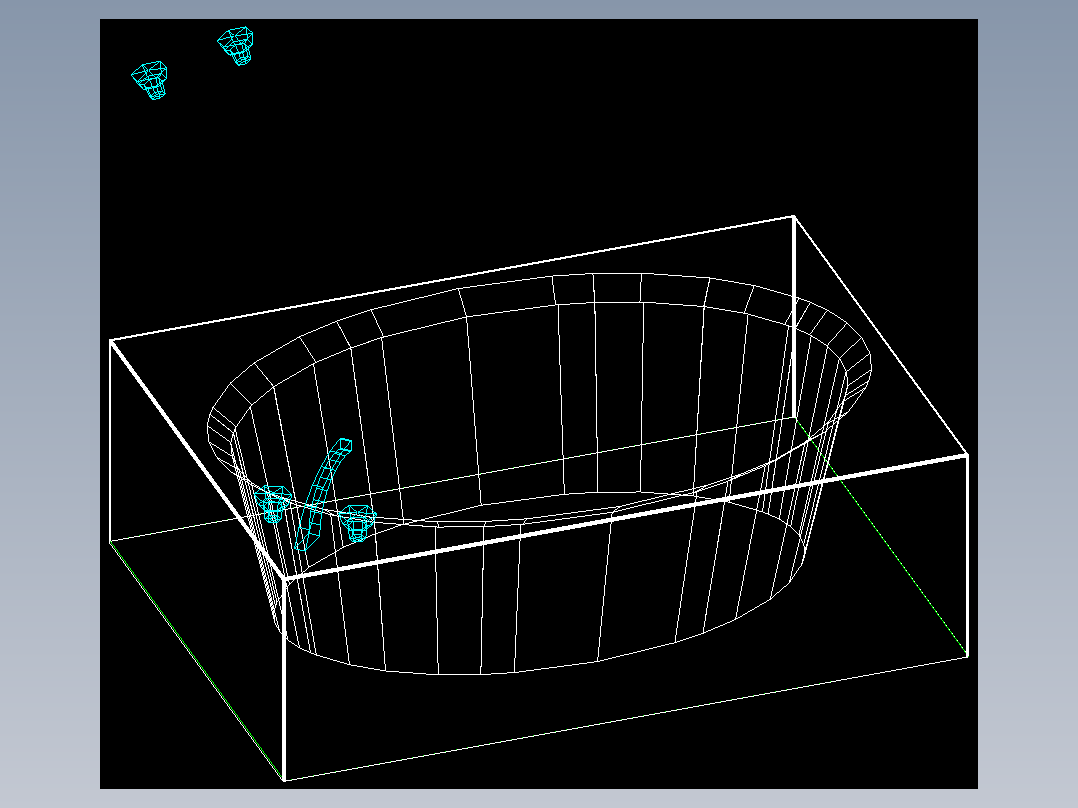This screenshot has width=1078, height=808.
Task: Click the bottom front corner of the box
Action: pyautogui.click(x=284, y=780)
